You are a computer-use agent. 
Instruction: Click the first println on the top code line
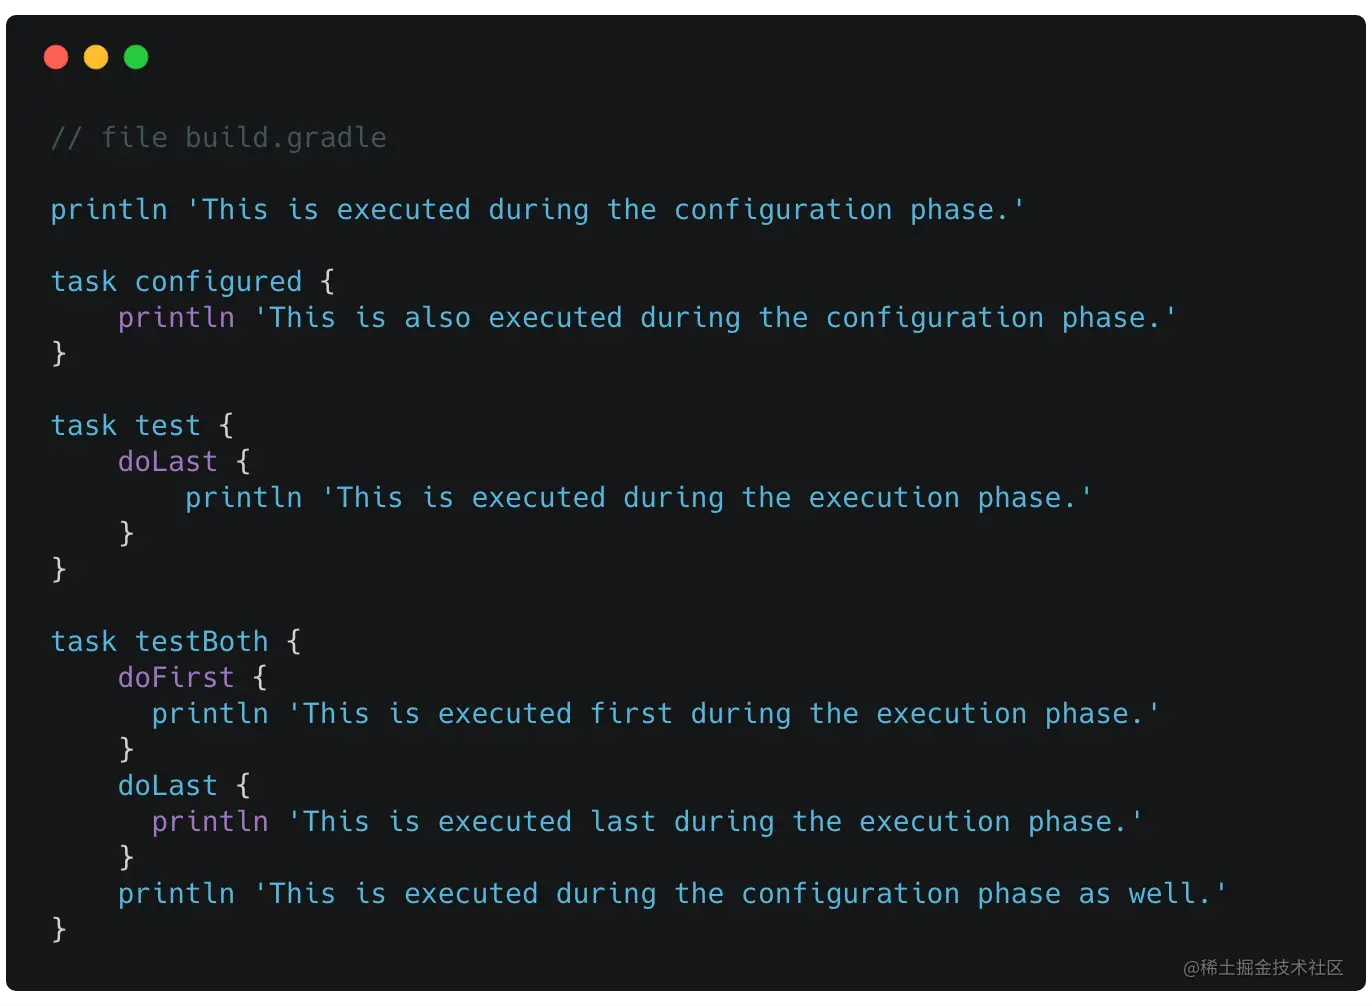tap(109, 210)
